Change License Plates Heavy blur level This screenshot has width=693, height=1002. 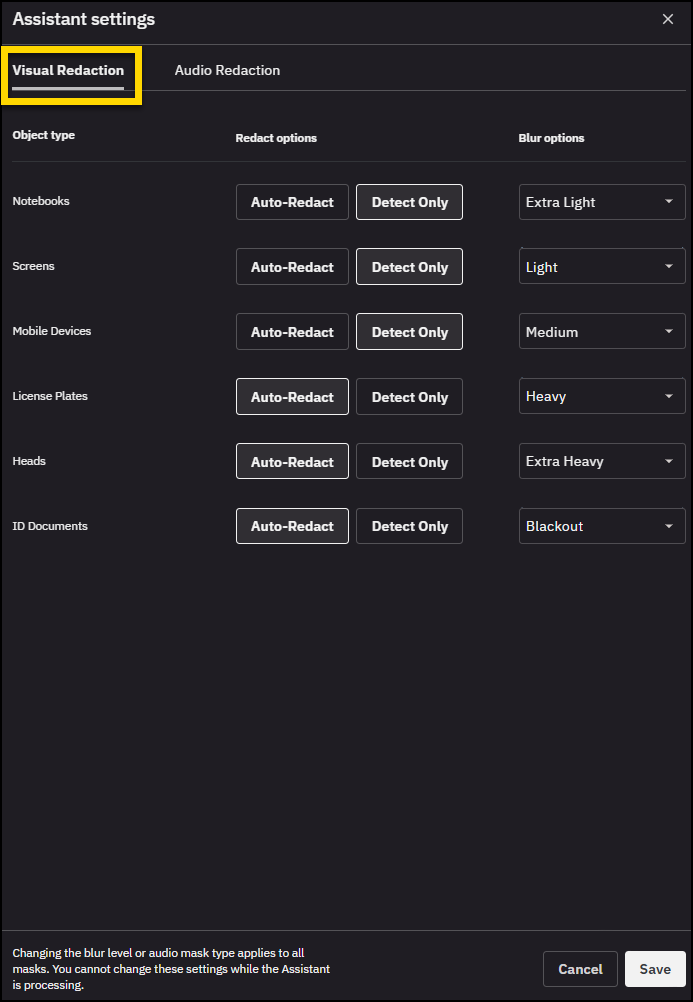pos(601,397)
